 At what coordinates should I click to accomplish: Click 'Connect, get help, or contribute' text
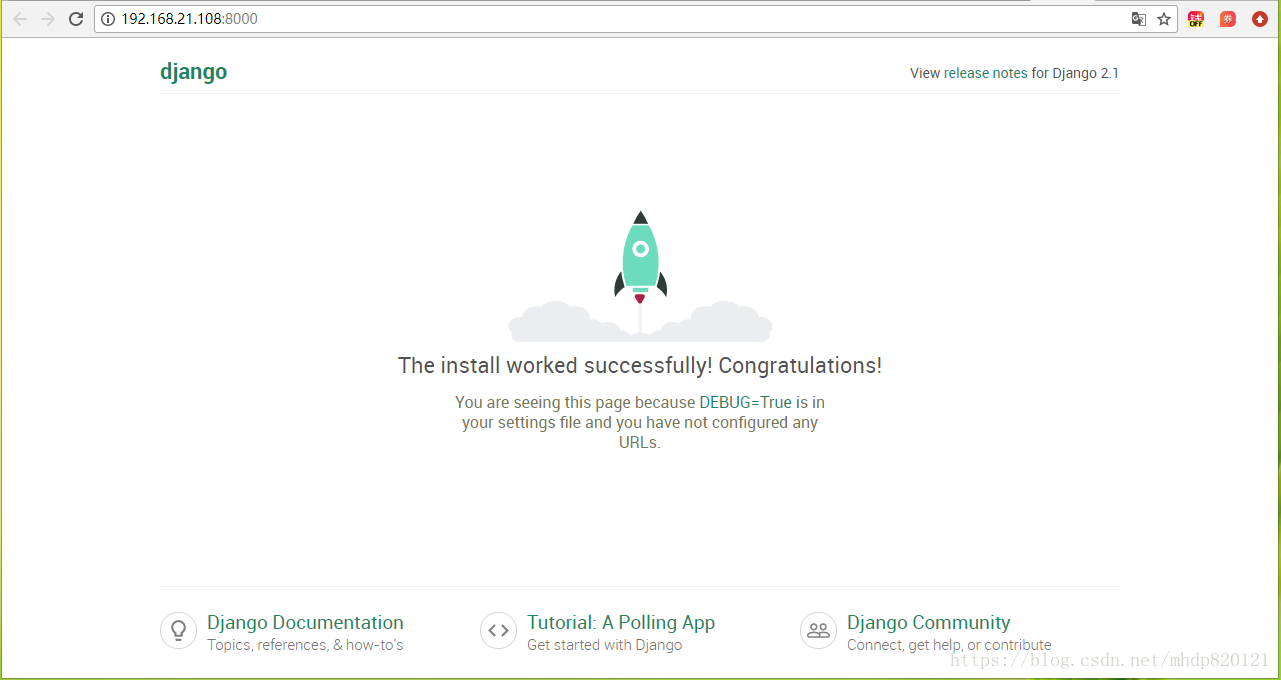949,645
